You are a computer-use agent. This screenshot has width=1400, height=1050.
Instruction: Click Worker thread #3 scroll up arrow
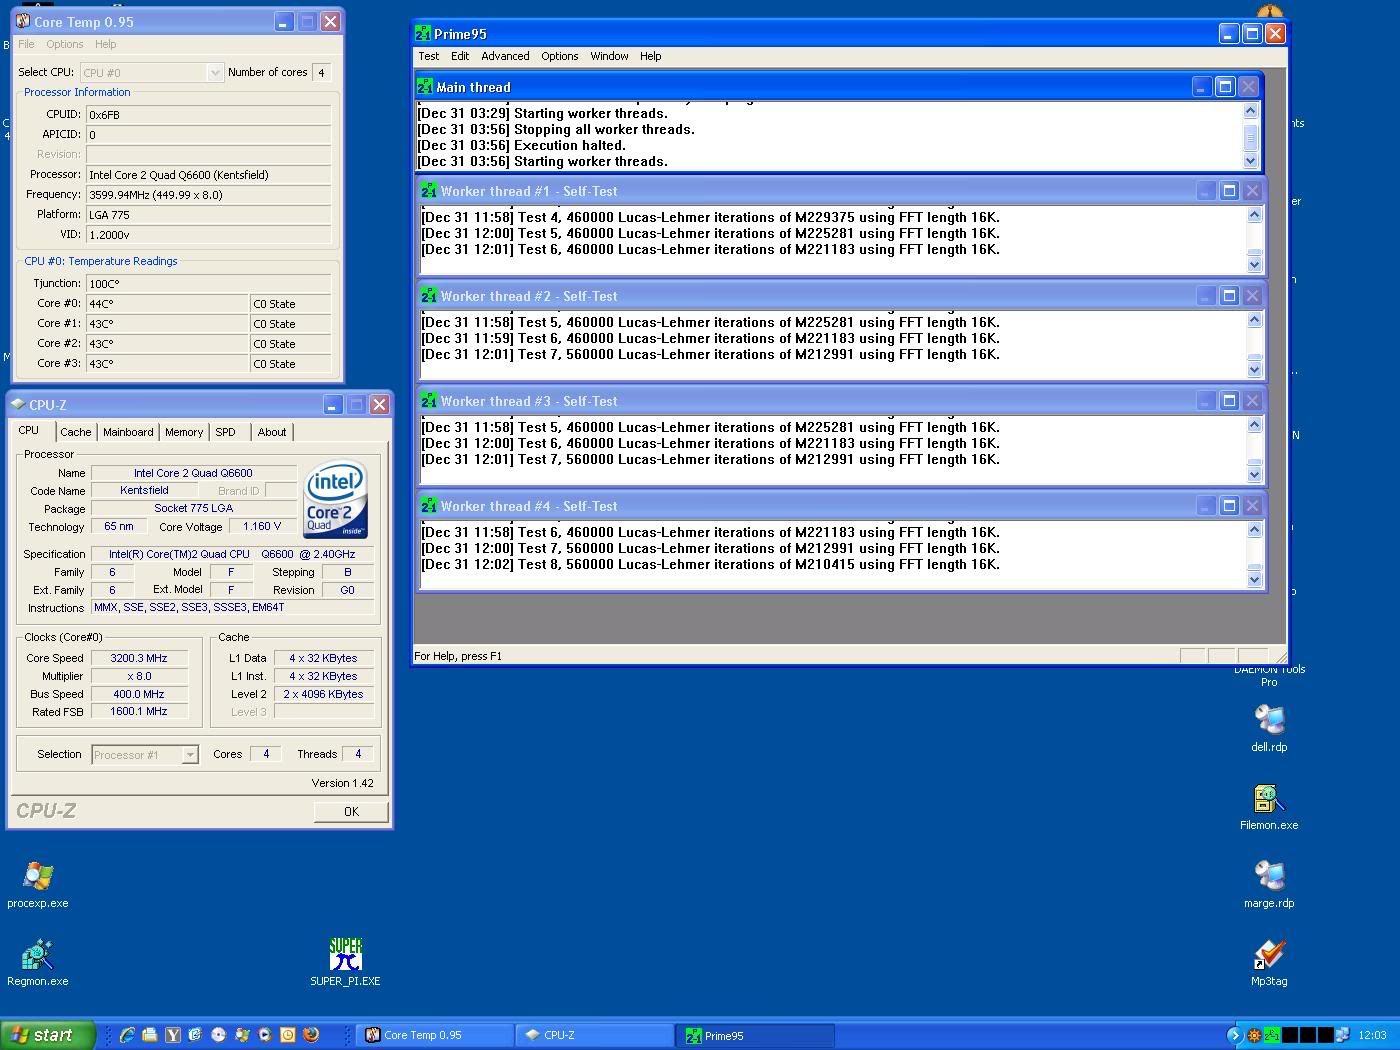coord(1255,425)
